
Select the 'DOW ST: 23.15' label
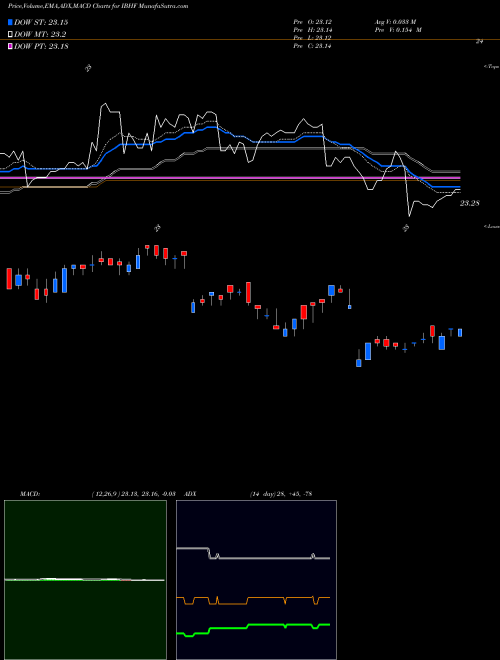(41, 22)
